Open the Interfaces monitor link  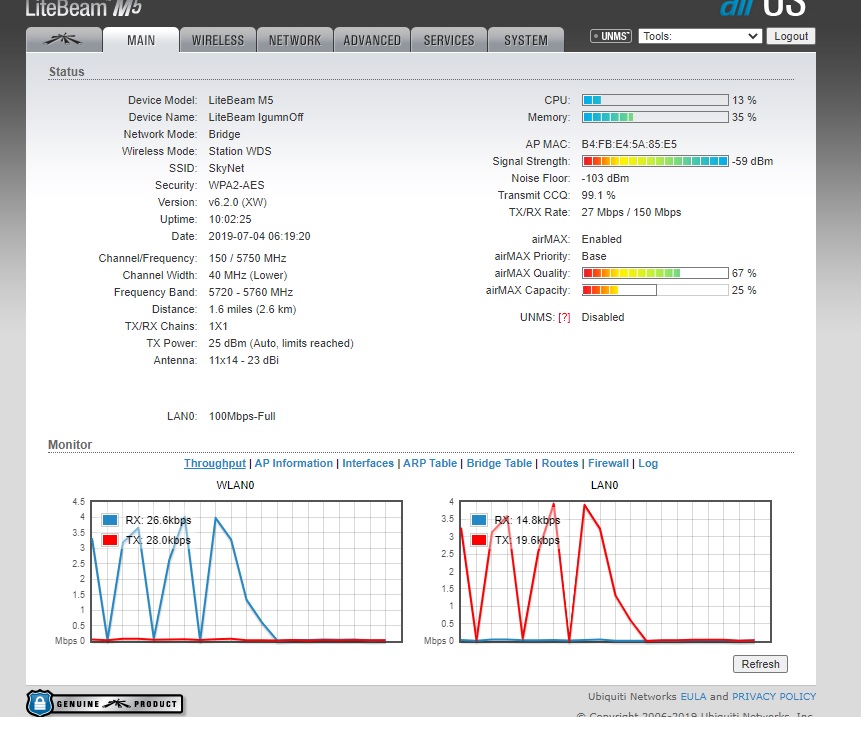pyautogui.click(x=368, y=463)
